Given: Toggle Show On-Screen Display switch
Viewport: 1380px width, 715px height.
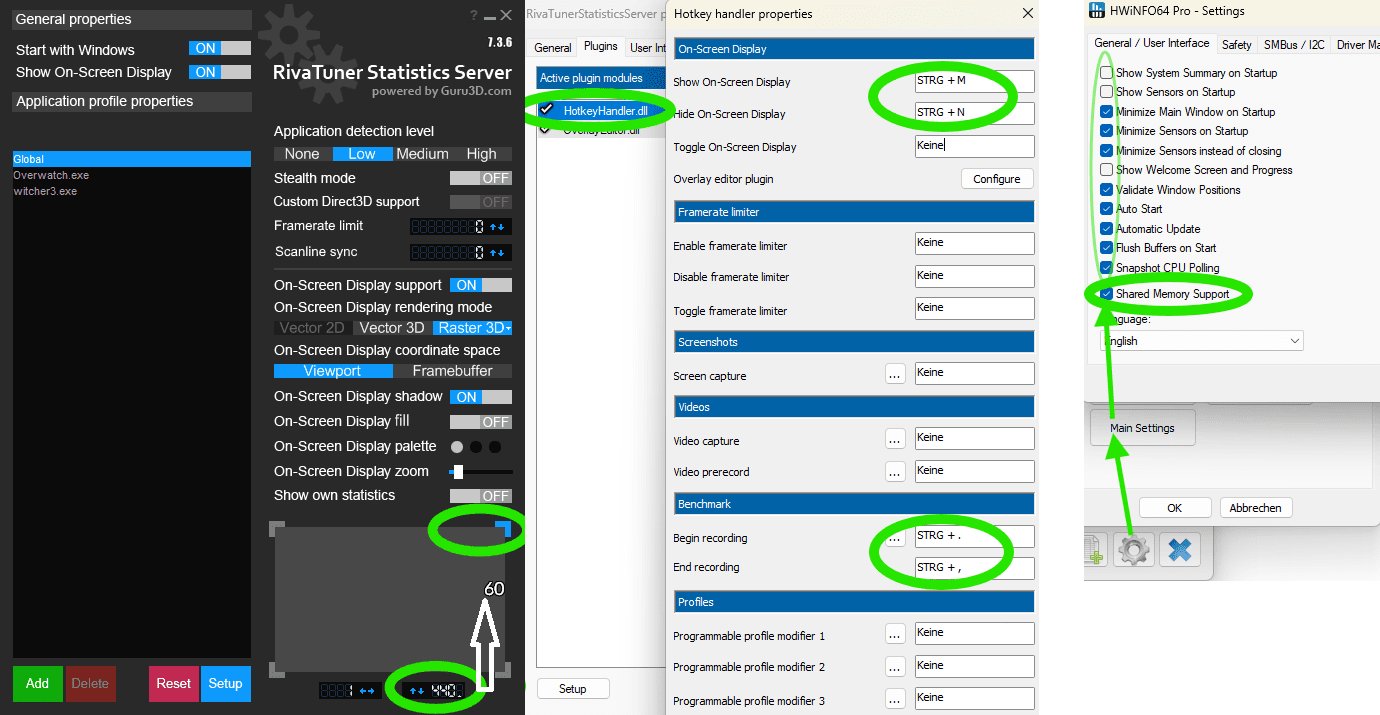Looking at the screenshot, I should [x=220, y=72].
